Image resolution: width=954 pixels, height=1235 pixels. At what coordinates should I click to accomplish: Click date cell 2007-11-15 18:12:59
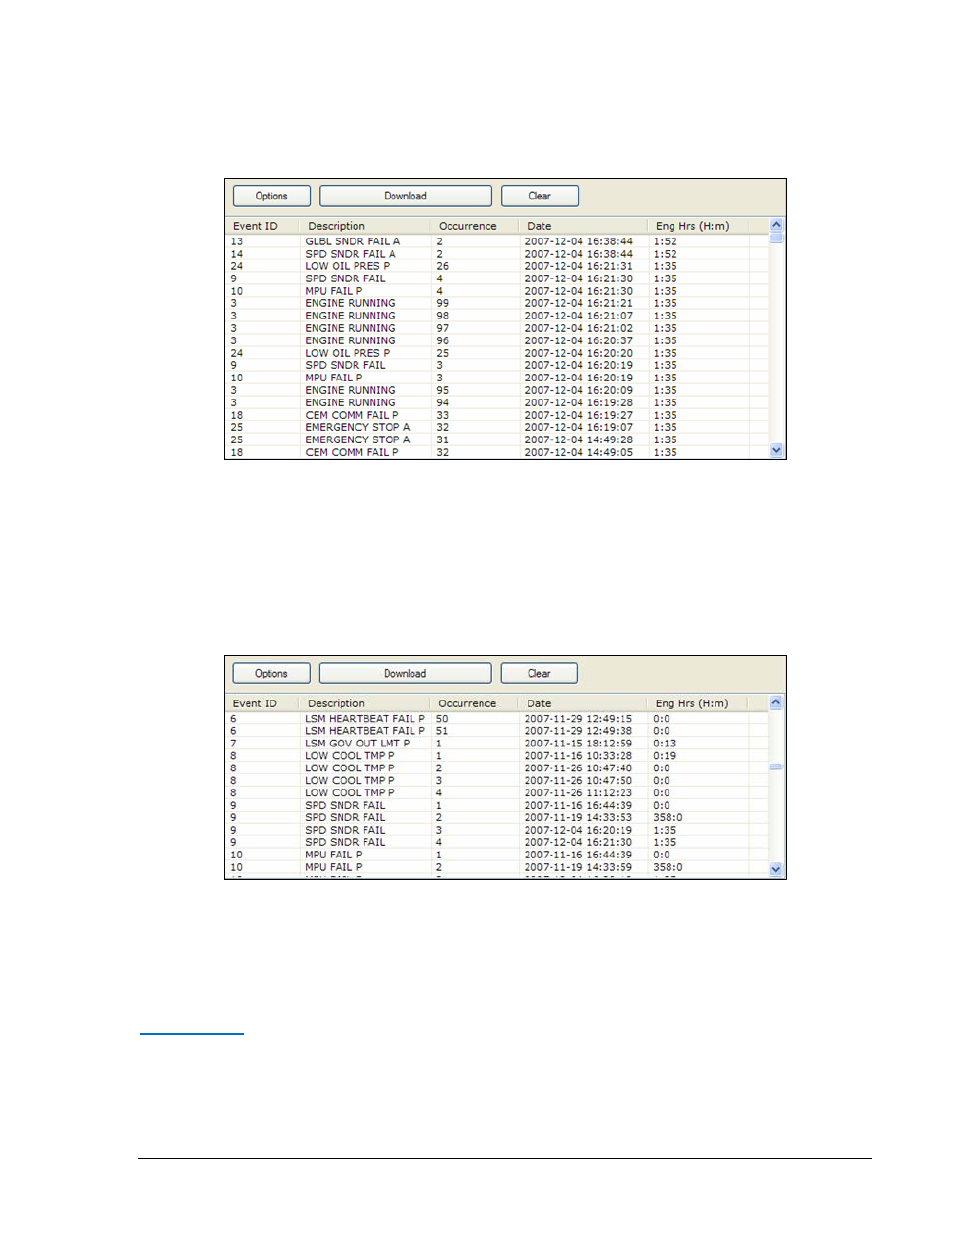click(579, 743)
